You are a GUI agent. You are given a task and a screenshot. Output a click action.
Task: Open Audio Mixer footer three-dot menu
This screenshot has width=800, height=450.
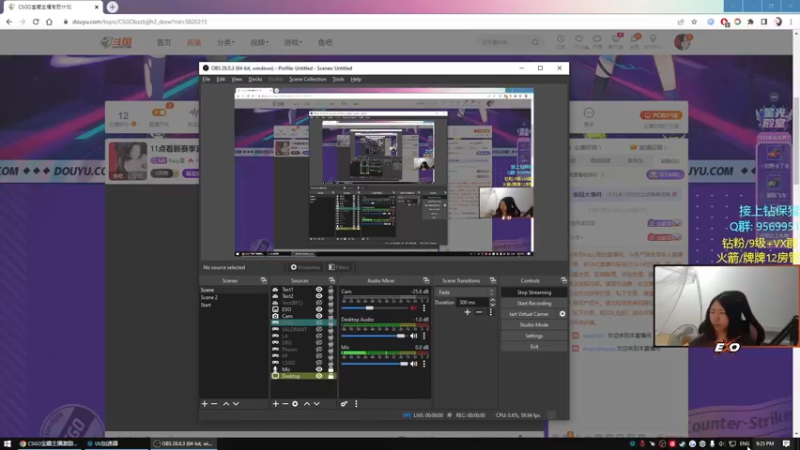(356, 404)
